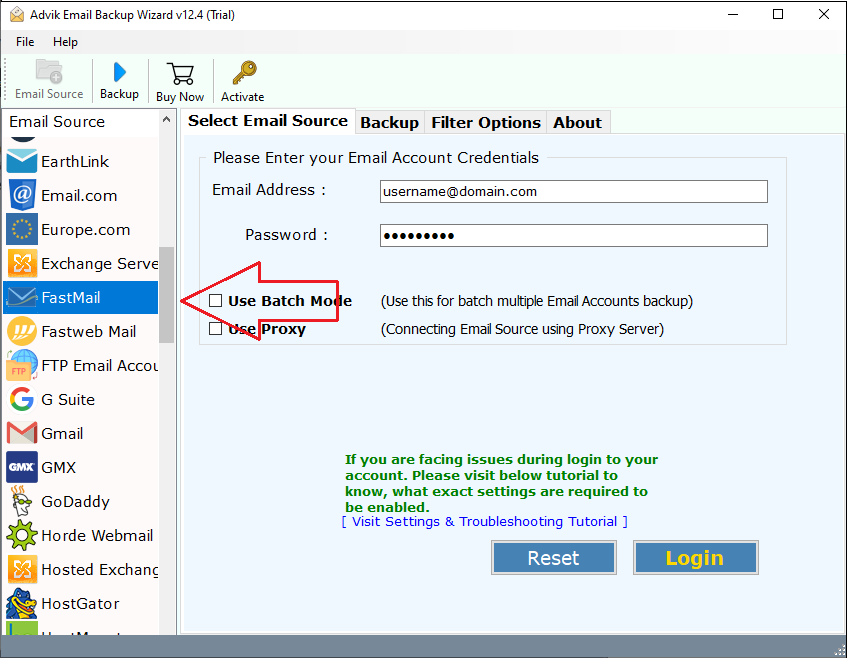Screen dimensions: 847x658
Task: Open the About tab
Action: point(577,122)
